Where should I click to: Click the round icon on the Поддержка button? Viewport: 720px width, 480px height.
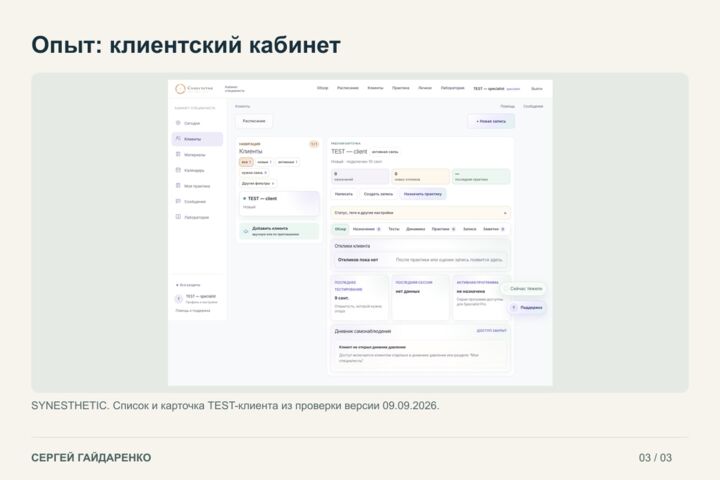514,307
